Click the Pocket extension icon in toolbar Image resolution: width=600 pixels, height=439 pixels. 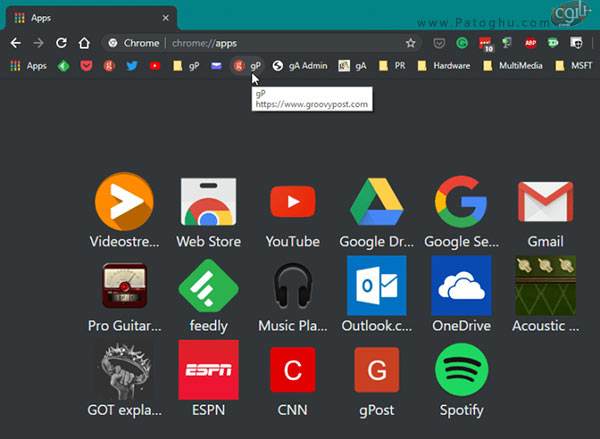click(439, 43)
